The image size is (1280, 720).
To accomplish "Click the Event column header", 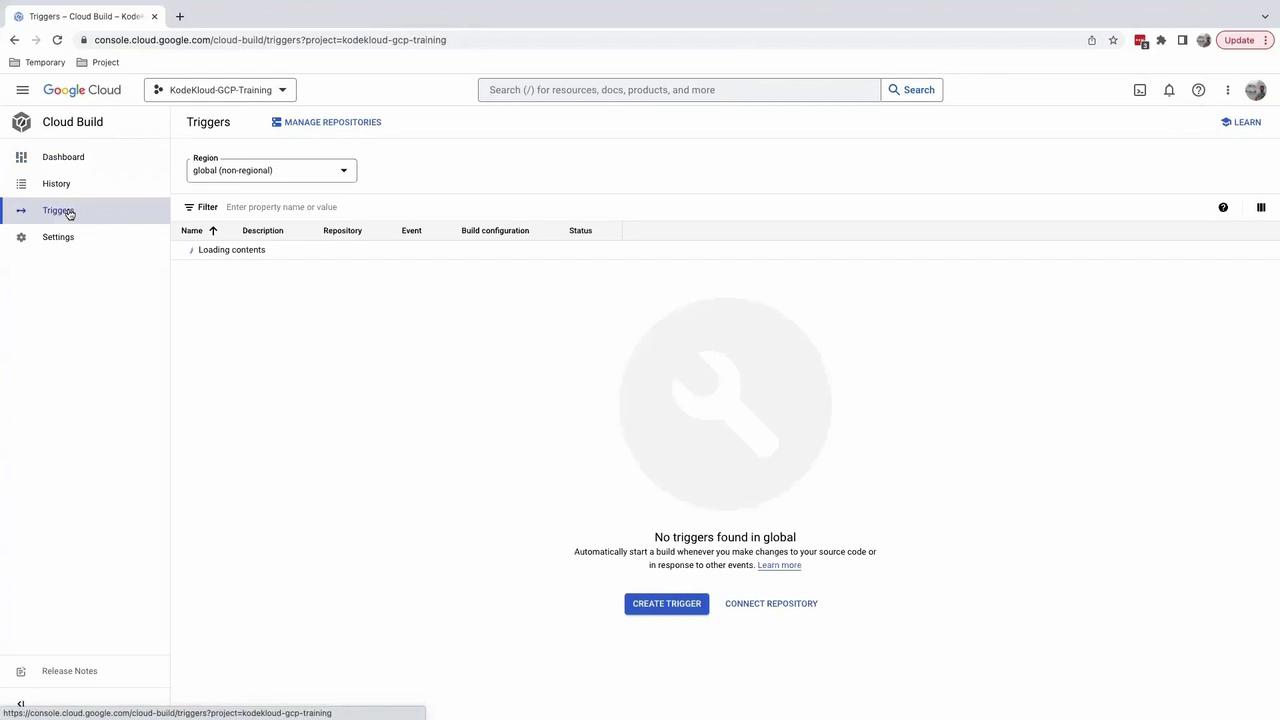I will click(x=412, y=231).
